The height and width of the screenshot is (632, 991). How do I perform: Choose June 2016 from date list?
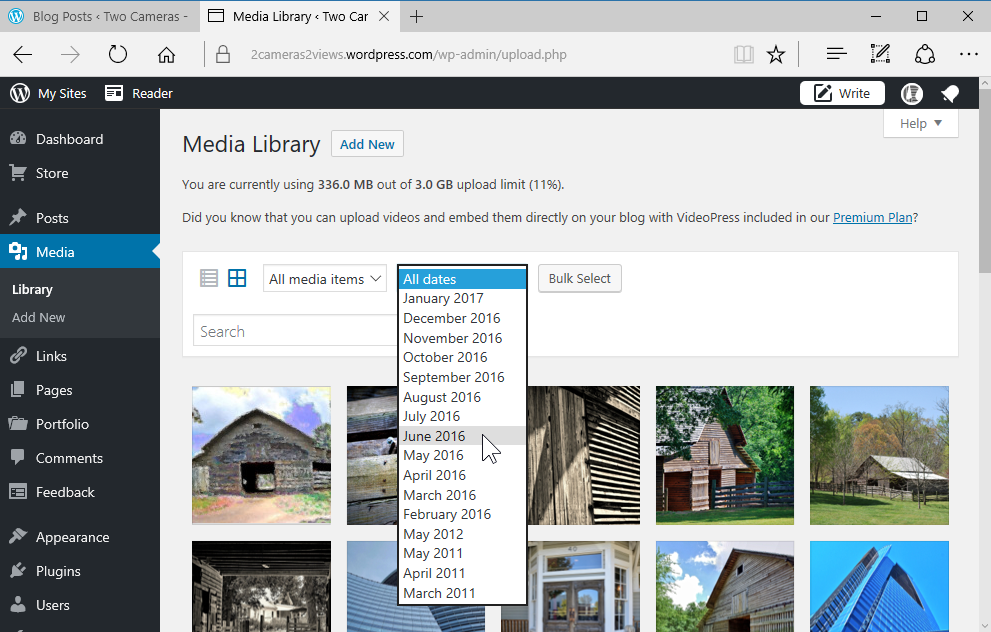coord(434,436)
